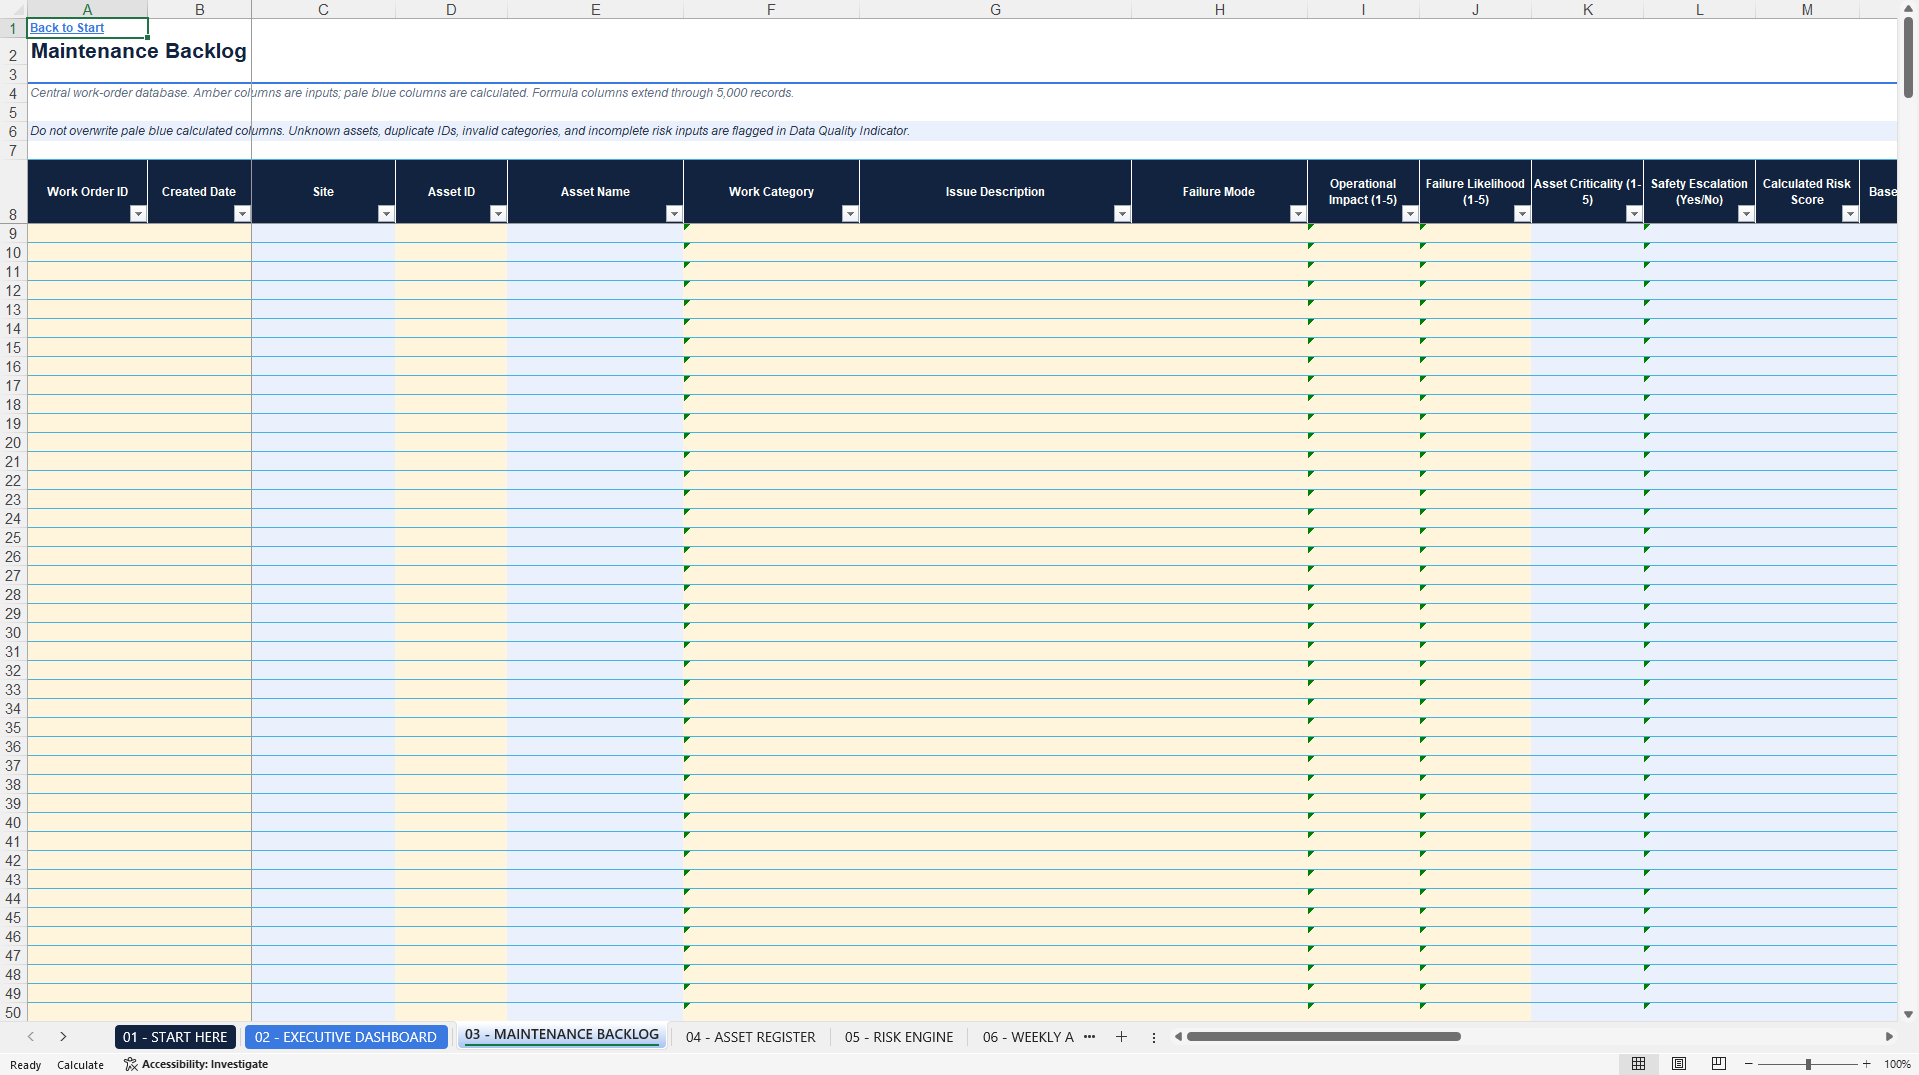Select row 25 header
The image size is (1919, 1075).
[x=13, y=538]
